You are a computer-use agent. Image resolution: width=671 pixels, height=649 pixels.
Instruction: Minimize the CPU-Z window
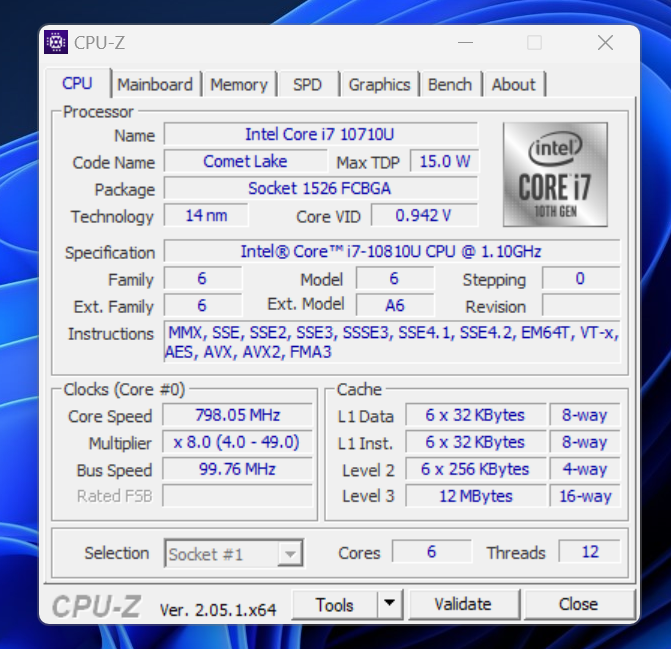click(465, 43)
